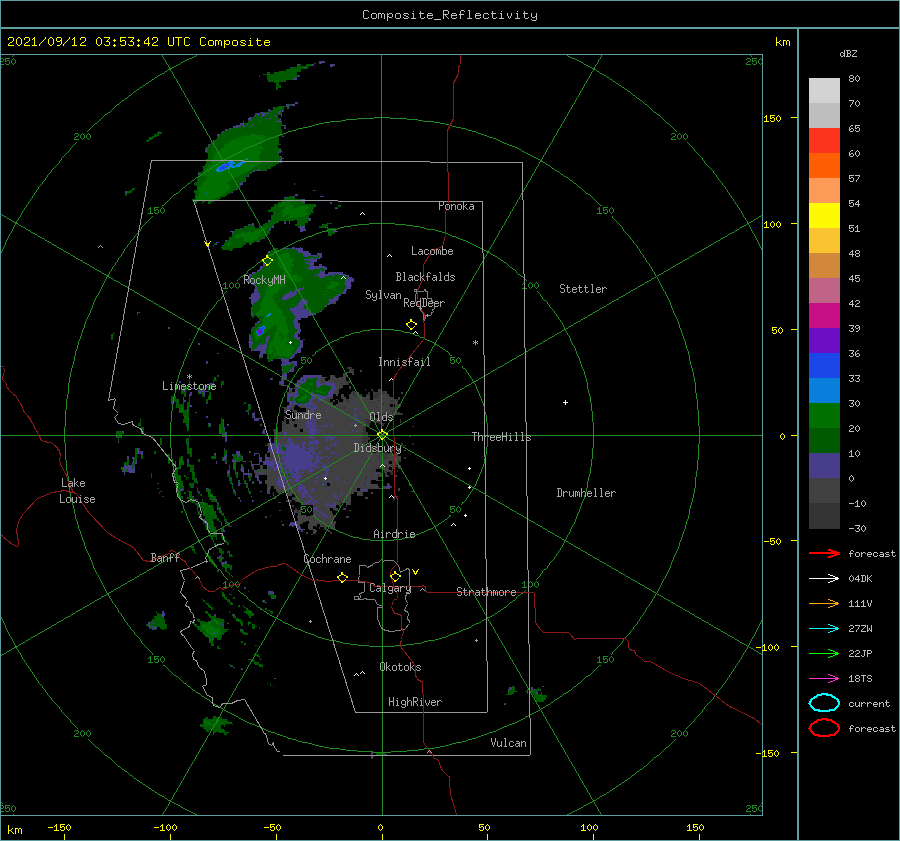Click the Didsbury city label
Image resolution: width=900 pixels, height=841 pixels.
(378, 448)
